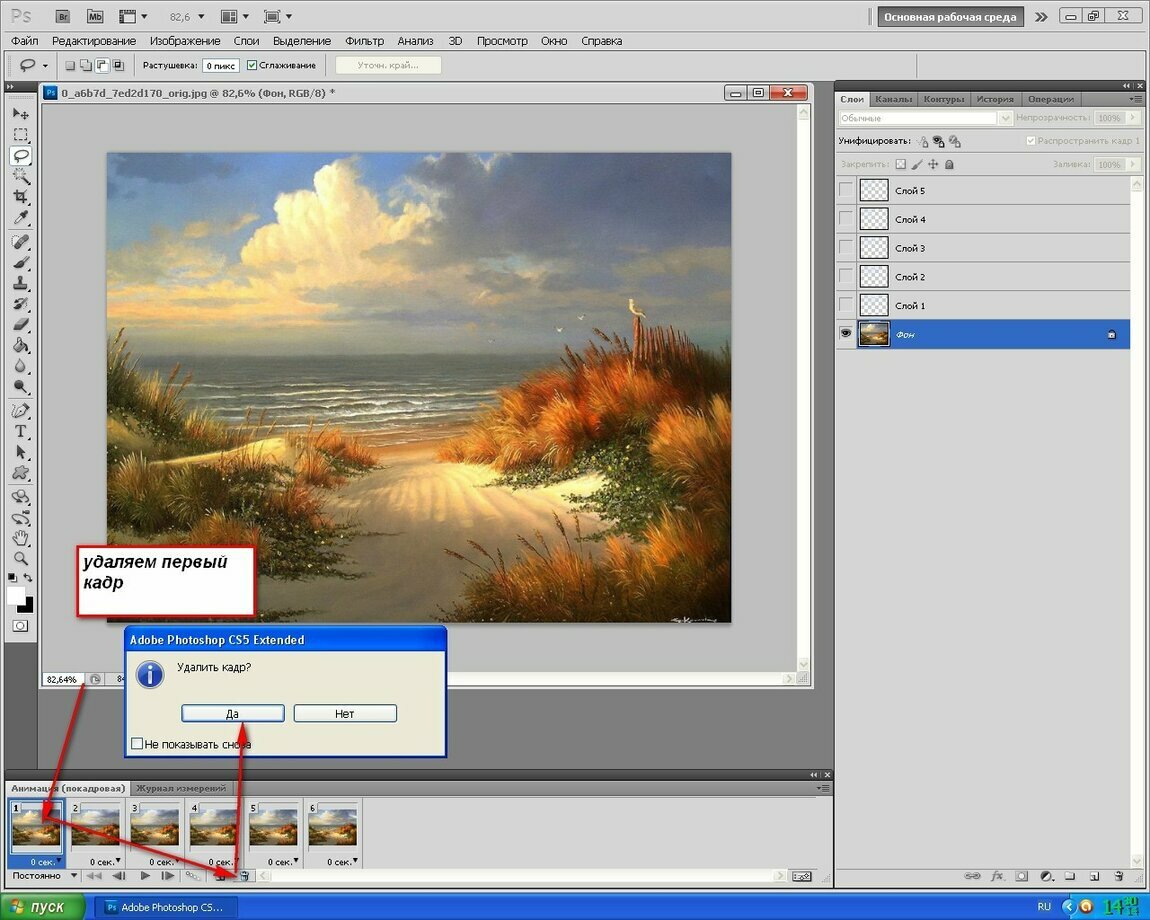Image resolution: width=1150 pixels, height=920 pixels.
Task: Launch Adobe Bridge via Br icon
Action: click(63, 16)
